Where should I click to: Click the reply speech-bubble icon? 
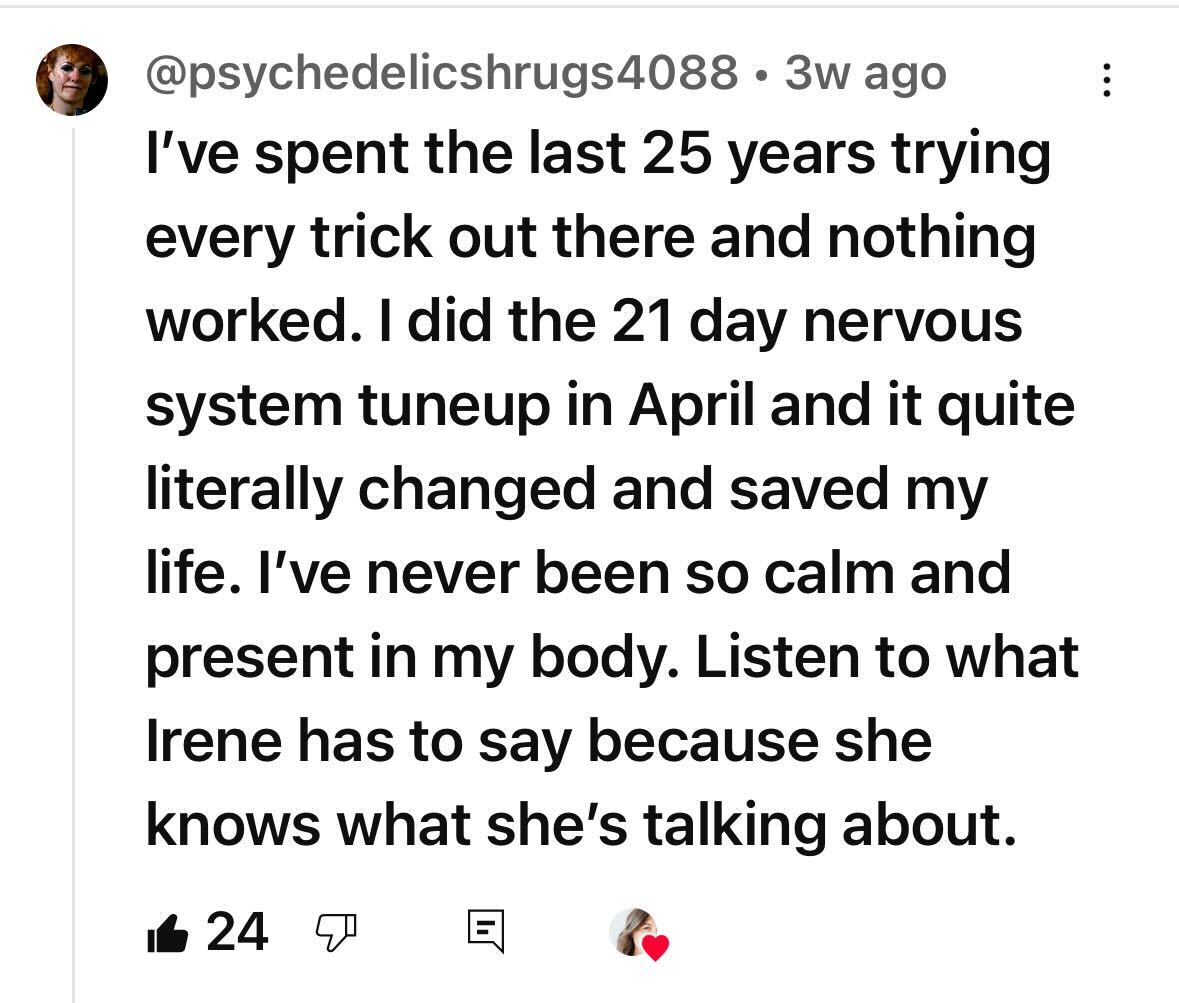click(x=486, y=931)
